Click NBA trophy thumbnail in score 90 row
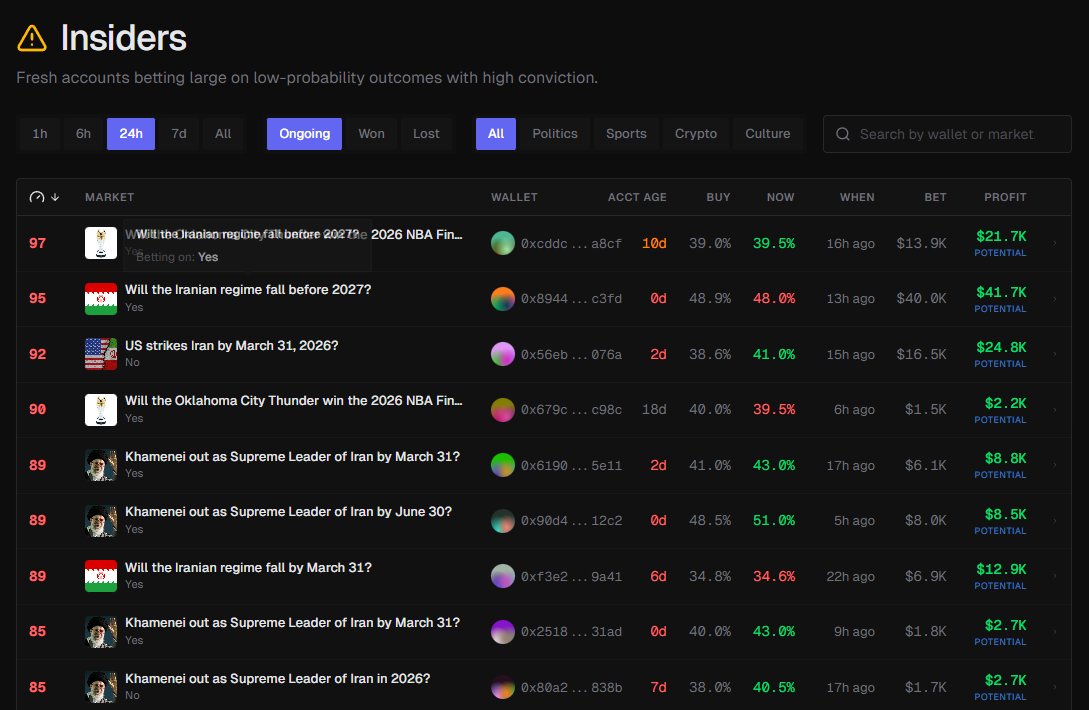The height and width of the screenshot is (710, 1089). tap(101, 410)
